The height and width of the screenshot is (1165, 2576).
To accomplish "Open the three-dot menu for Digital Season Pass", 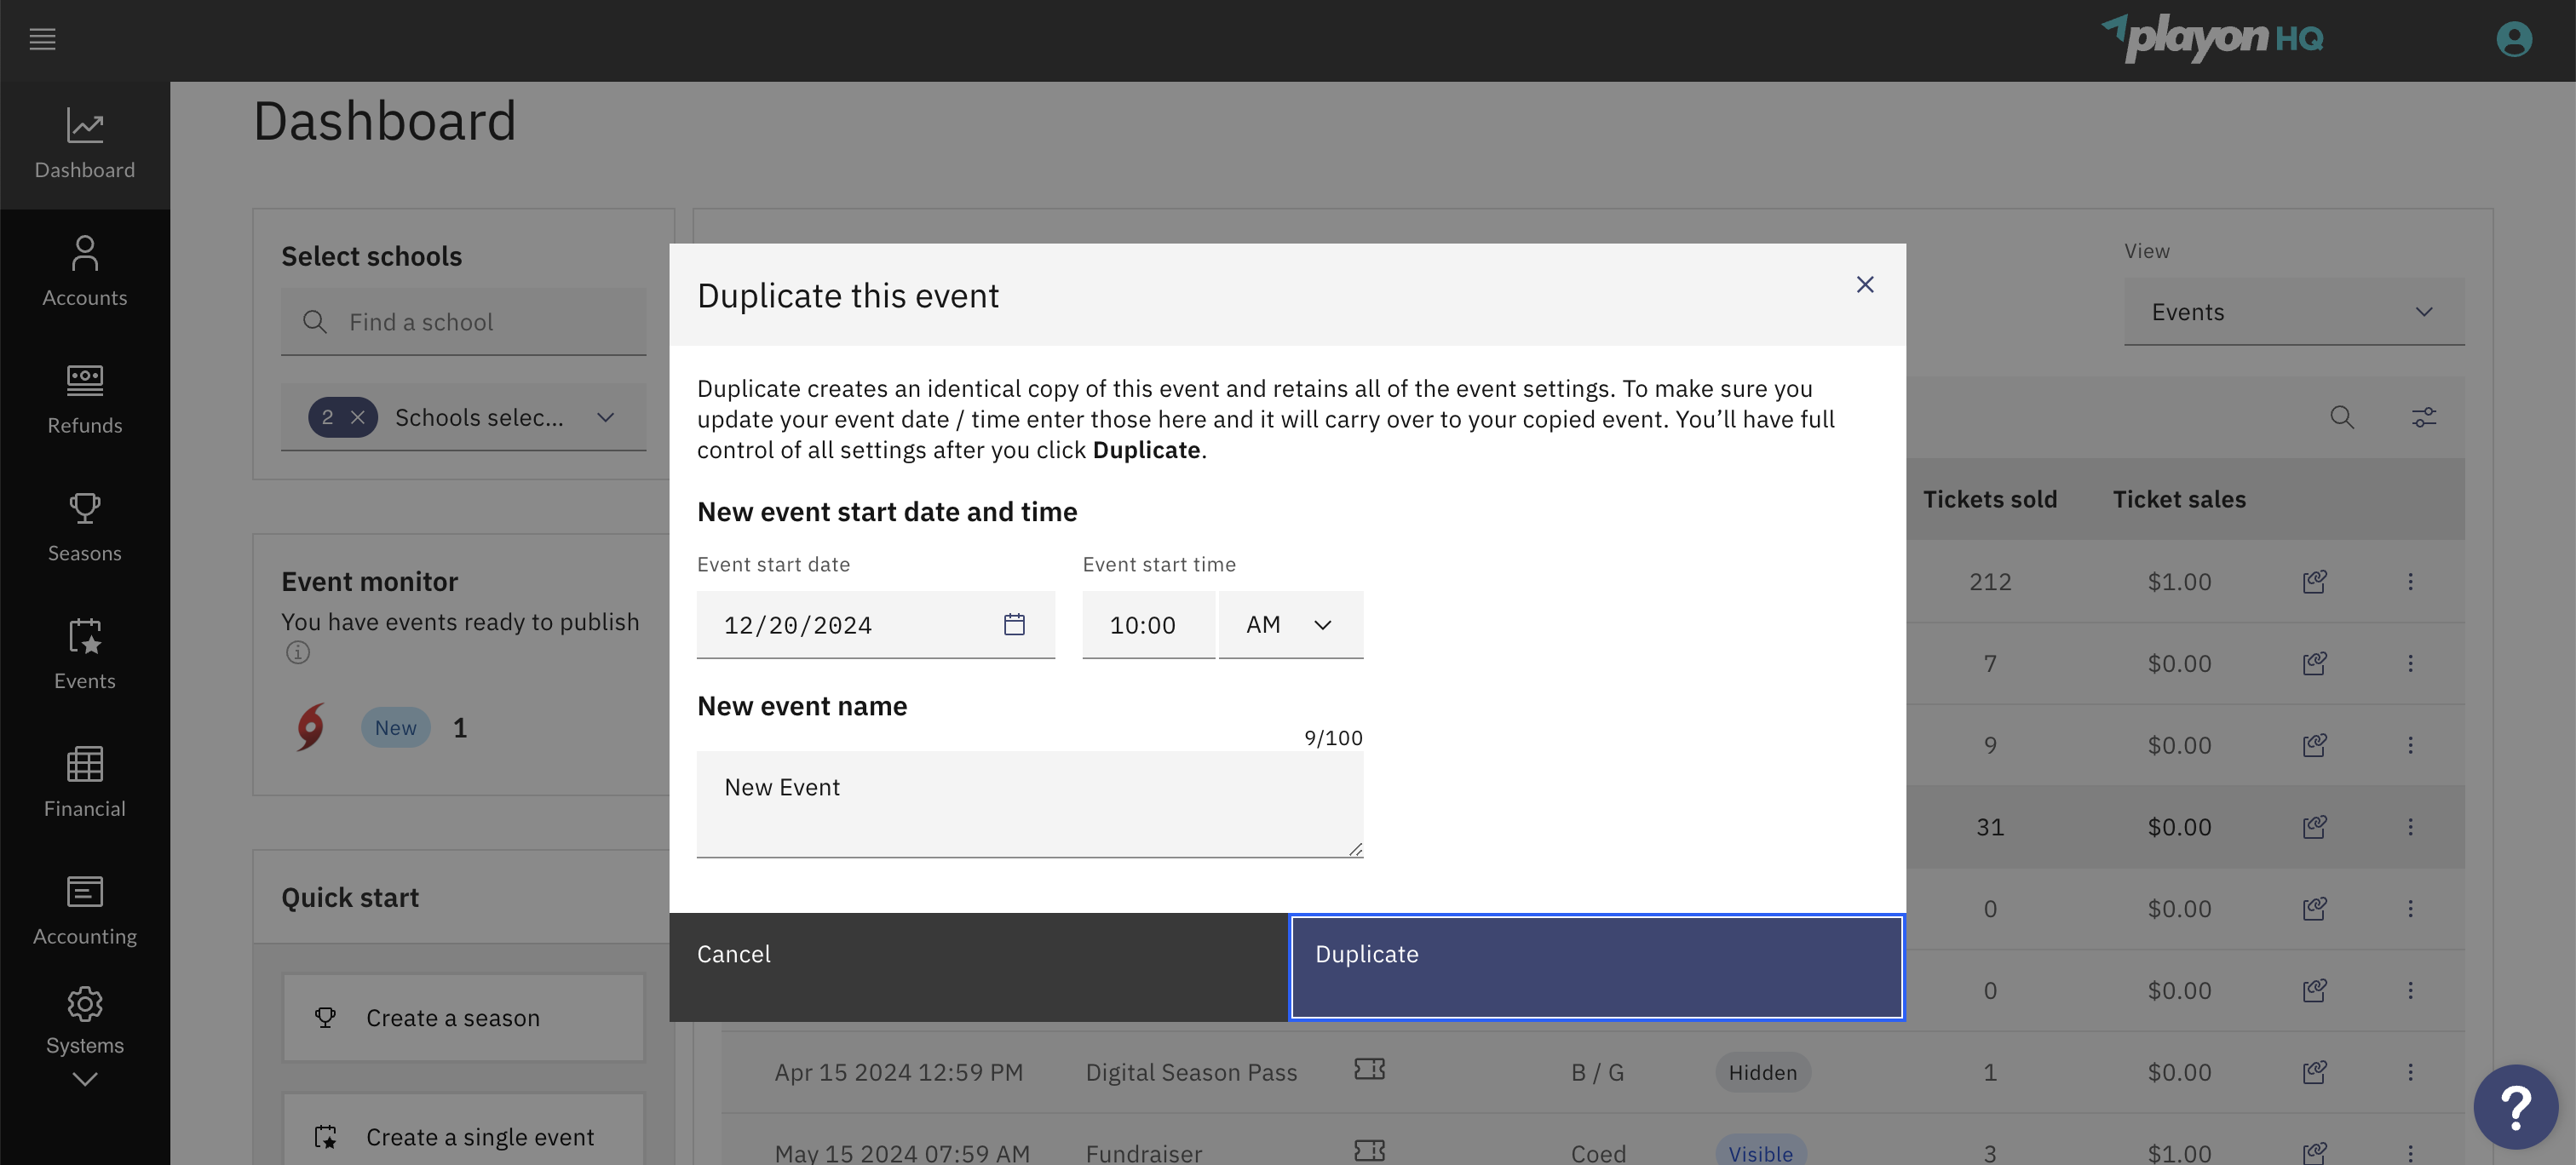I will click(x=2411, y=1072).
